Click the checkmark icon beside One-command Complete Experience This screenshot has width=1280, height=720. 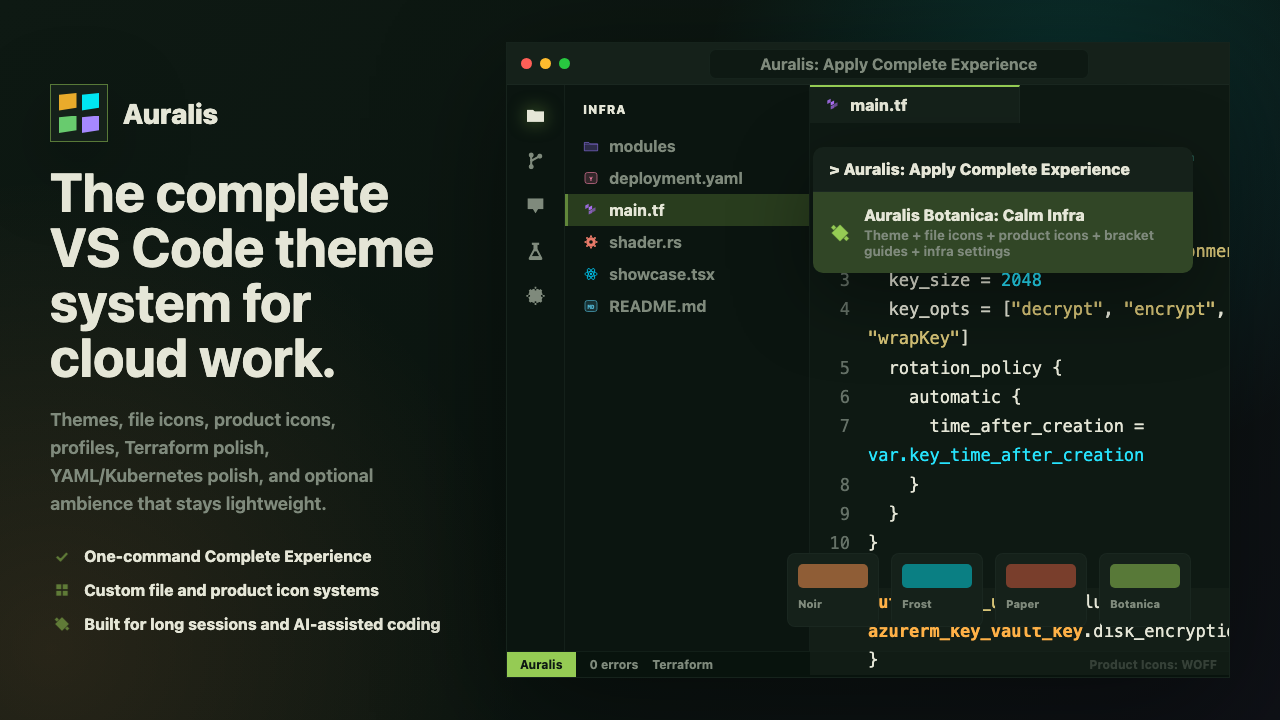click(x=62, y=557)
